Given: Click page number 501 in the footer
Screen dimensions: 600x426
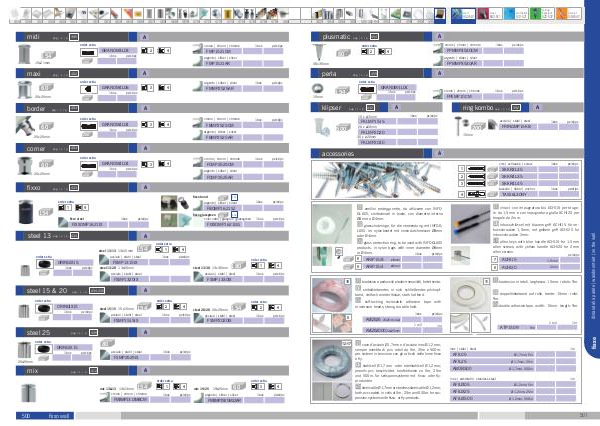Looking at the screenshot, I should pos(583,415).
